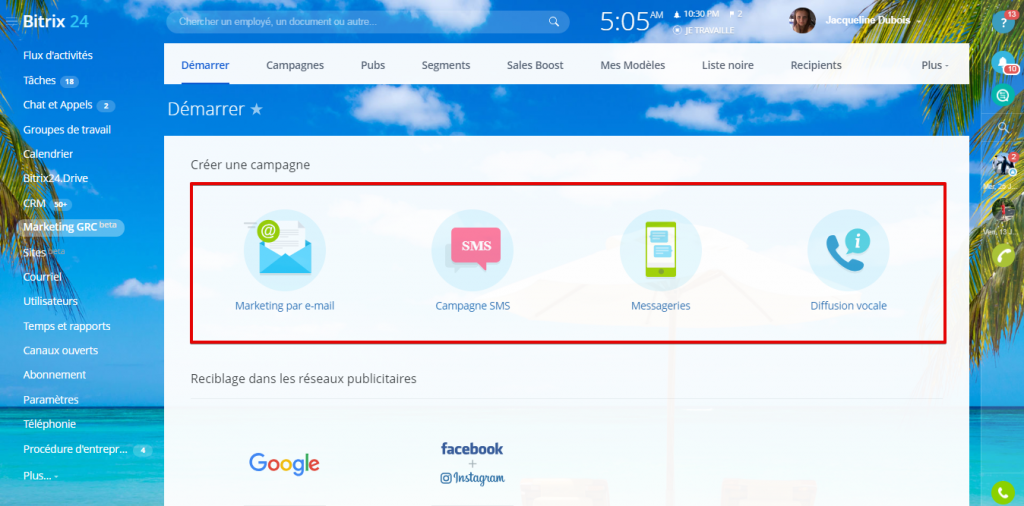
Task: Open Paramètres in the sidebar
Action: 51,400
